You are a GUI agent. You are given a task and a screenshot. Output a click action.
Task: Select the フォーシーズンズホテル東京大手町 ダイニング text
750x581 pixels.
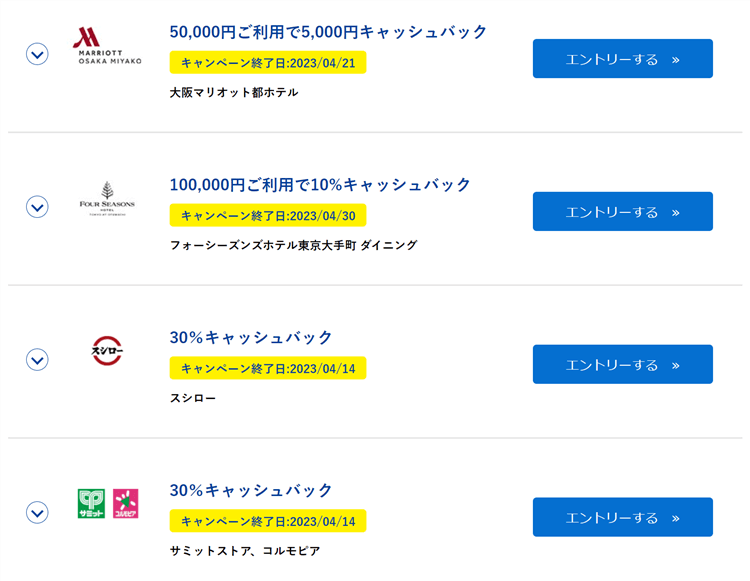(x=293, y=245)
